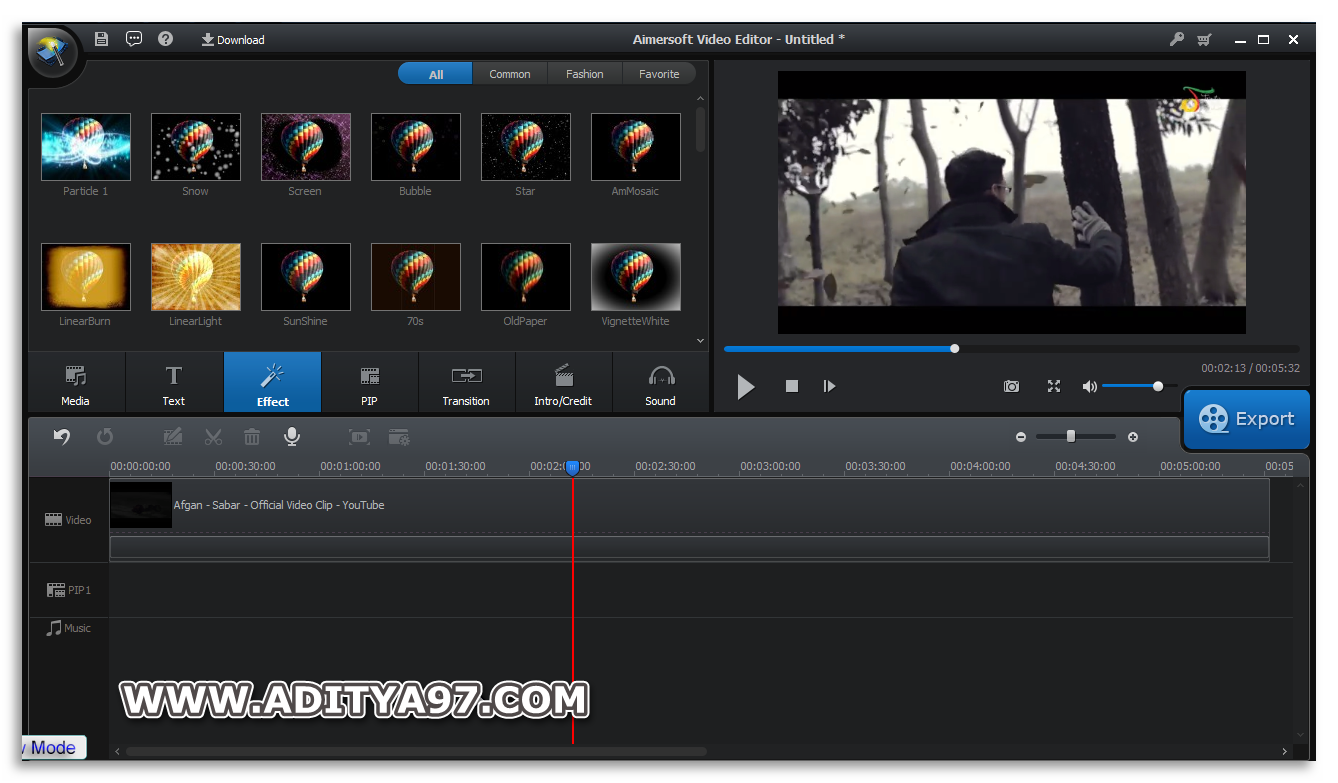Zoom out the timeline with minus
Image resolution: width=1338 pixels, height=783 pixels.
click(x=1021, y=437)
